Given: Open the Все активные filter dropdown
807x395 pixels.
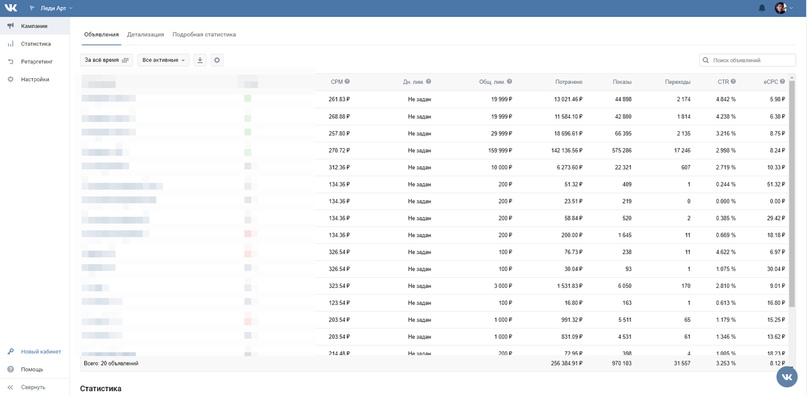Looking at the screenshot, I should (x=163, y=60).
